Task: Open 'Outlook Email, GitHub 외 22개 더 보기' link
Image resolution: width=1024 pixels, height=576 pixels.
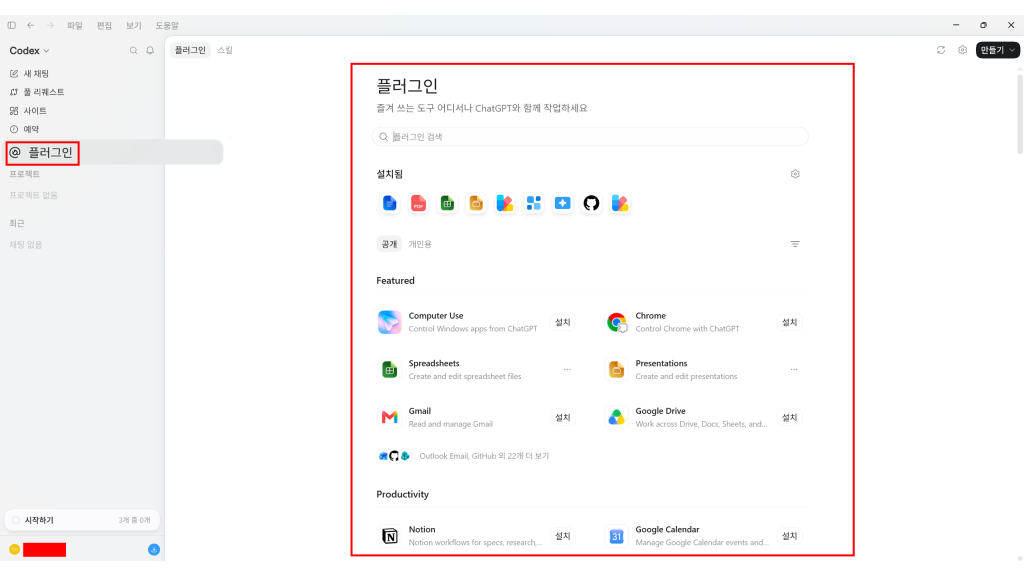Action: (484, 456)
